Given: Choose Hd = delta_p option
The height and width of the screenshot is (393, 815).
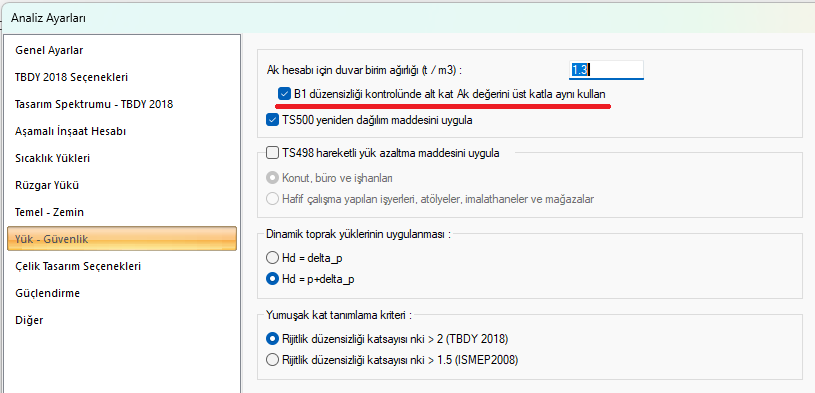Looking at the screenshot, I should point(272,258).
